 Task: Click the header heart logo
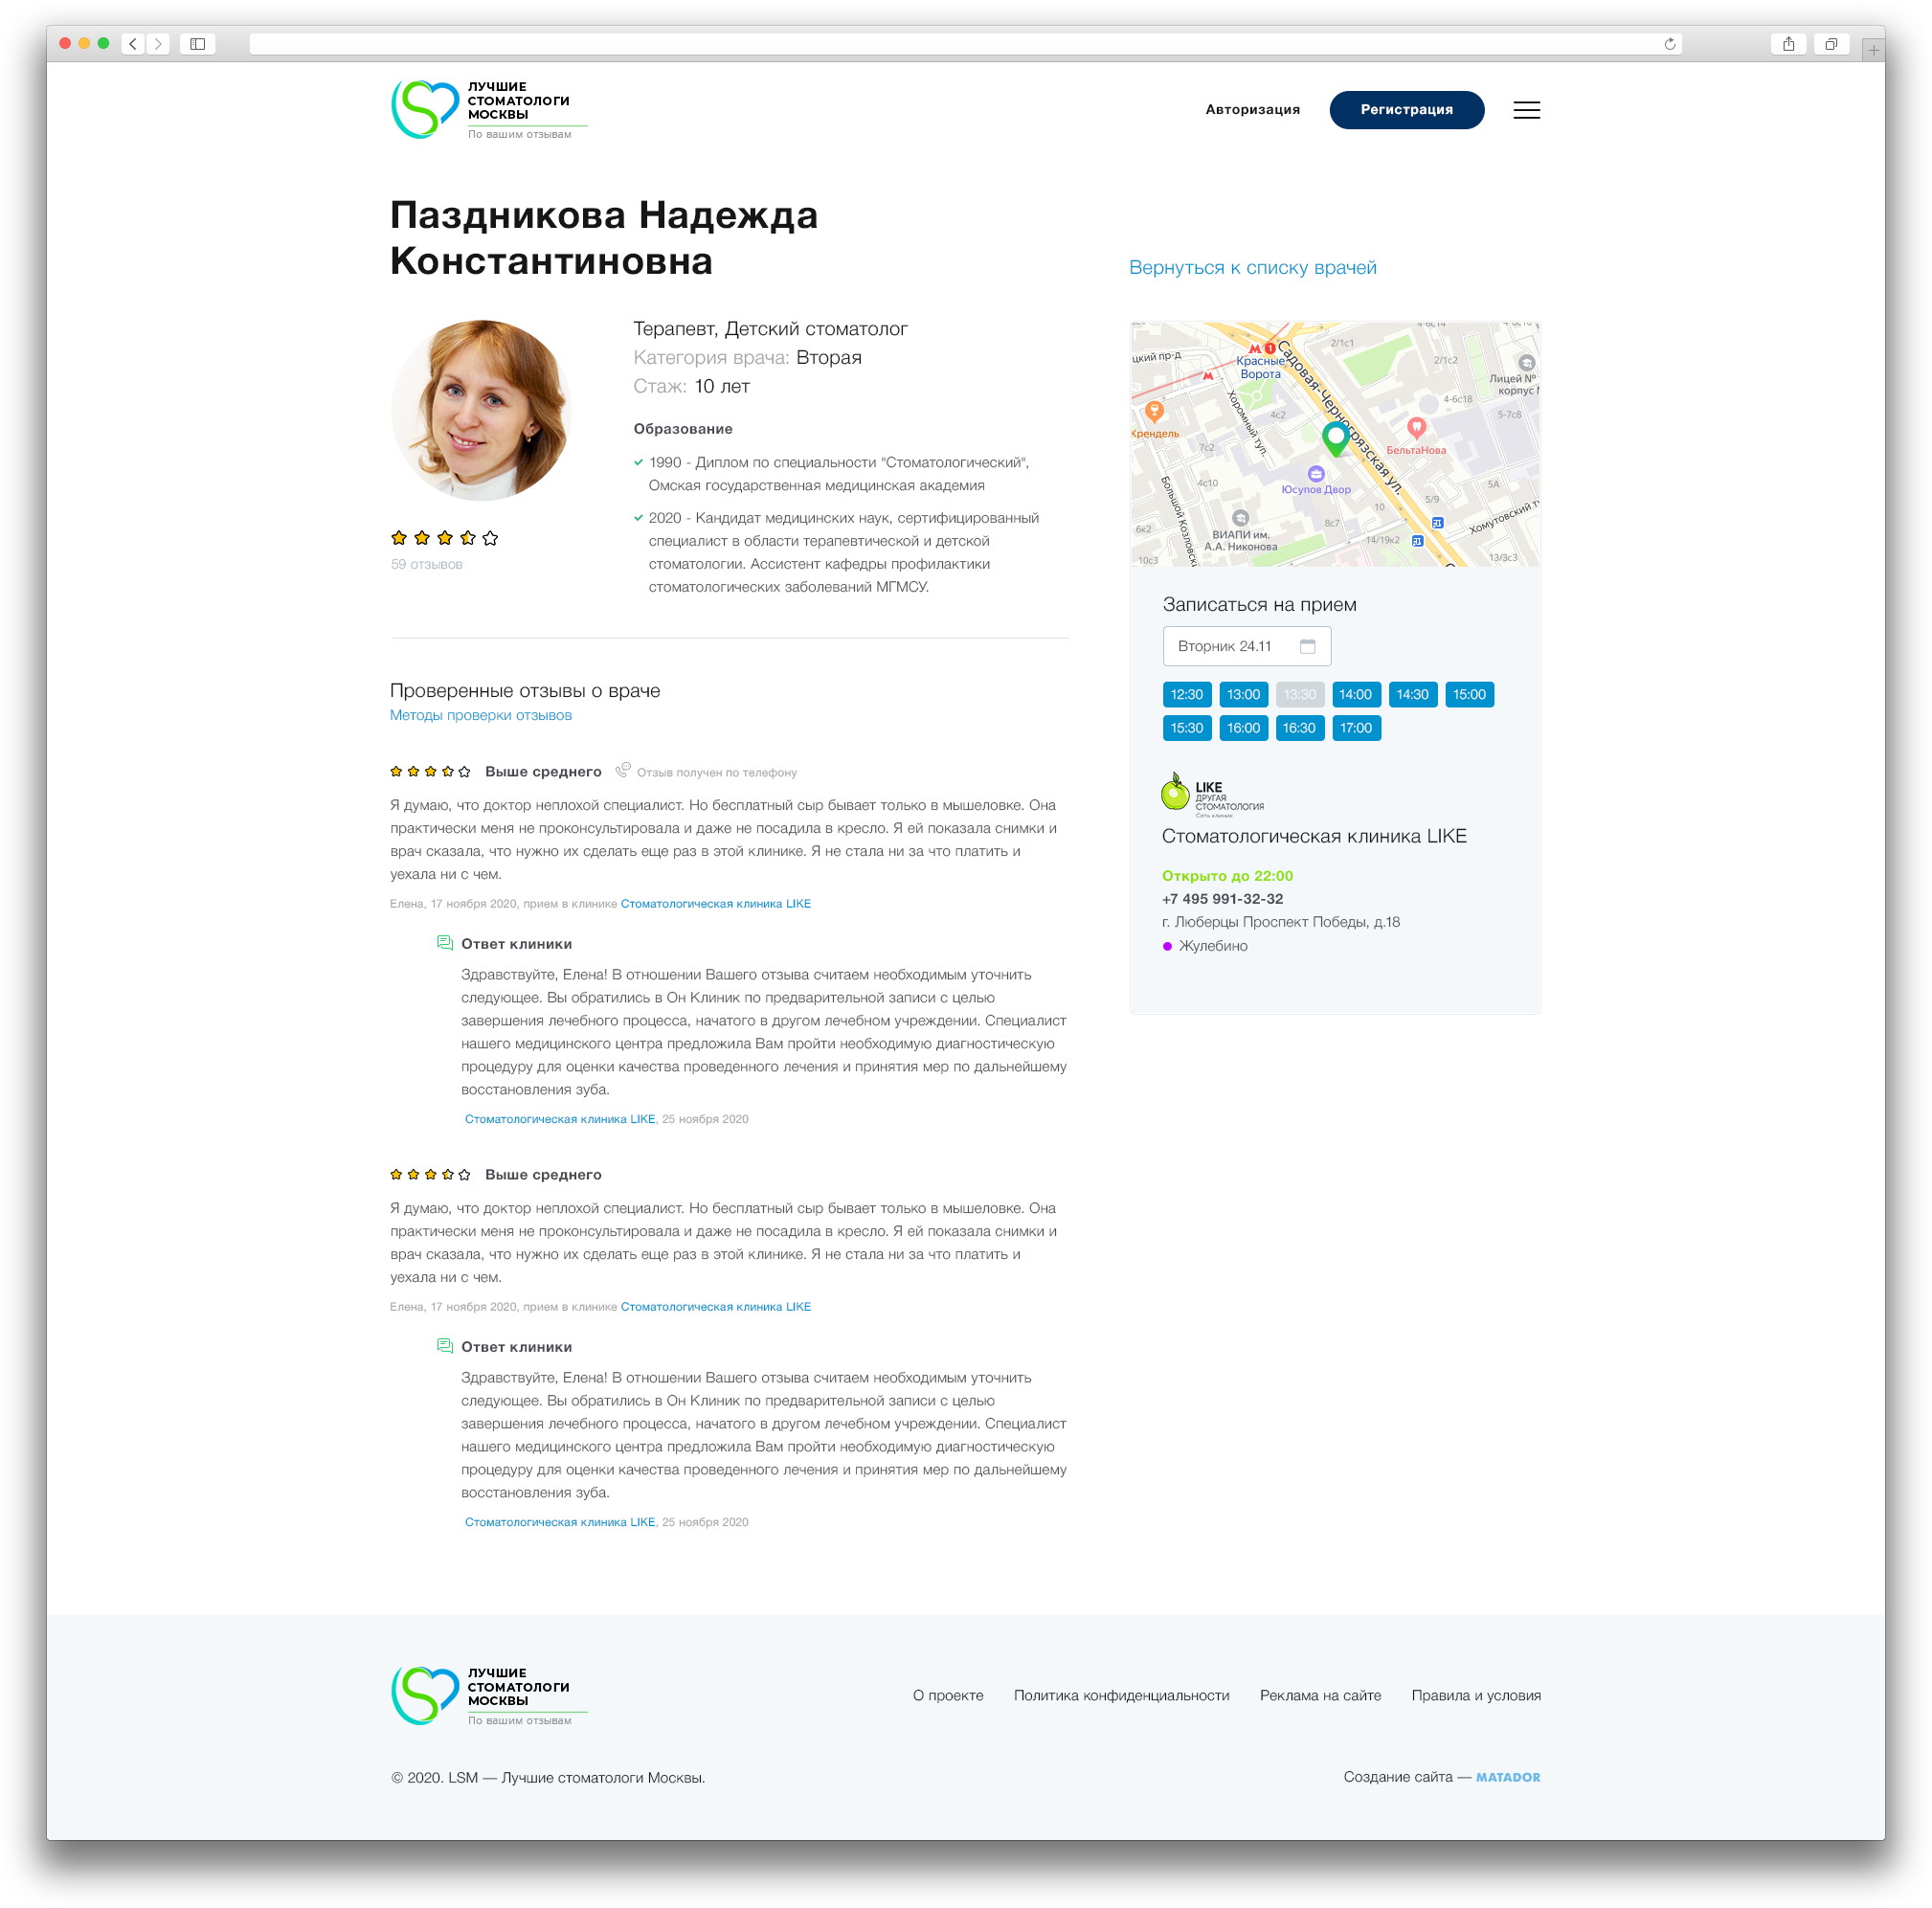pos(425,109)
